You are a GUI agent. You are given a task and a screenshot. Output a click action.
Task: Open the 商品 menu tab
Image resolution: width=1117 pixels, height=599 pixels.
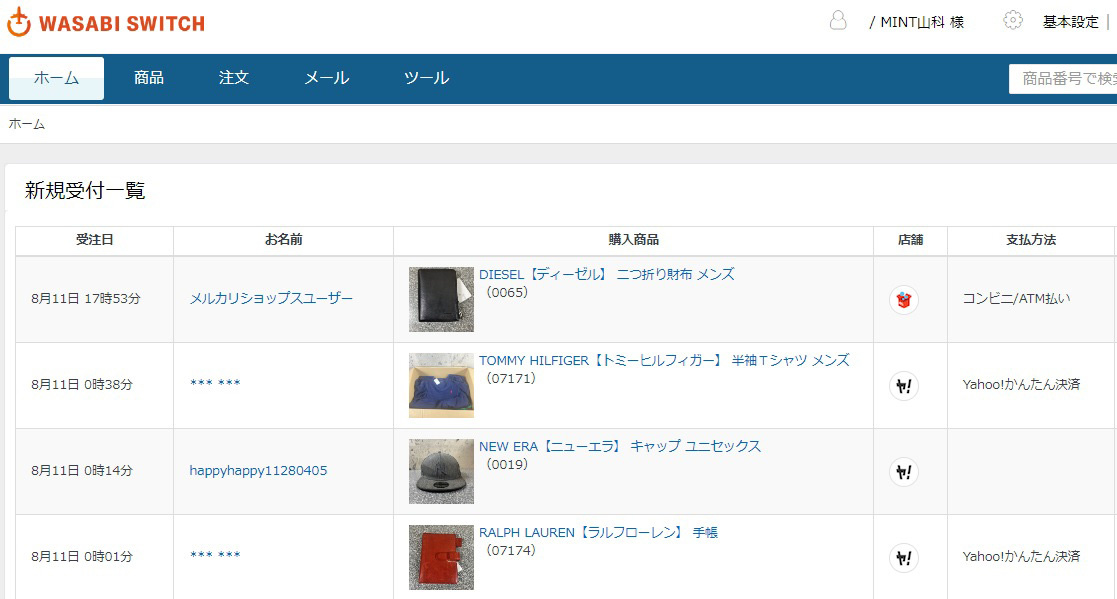(x=149, y=78)
